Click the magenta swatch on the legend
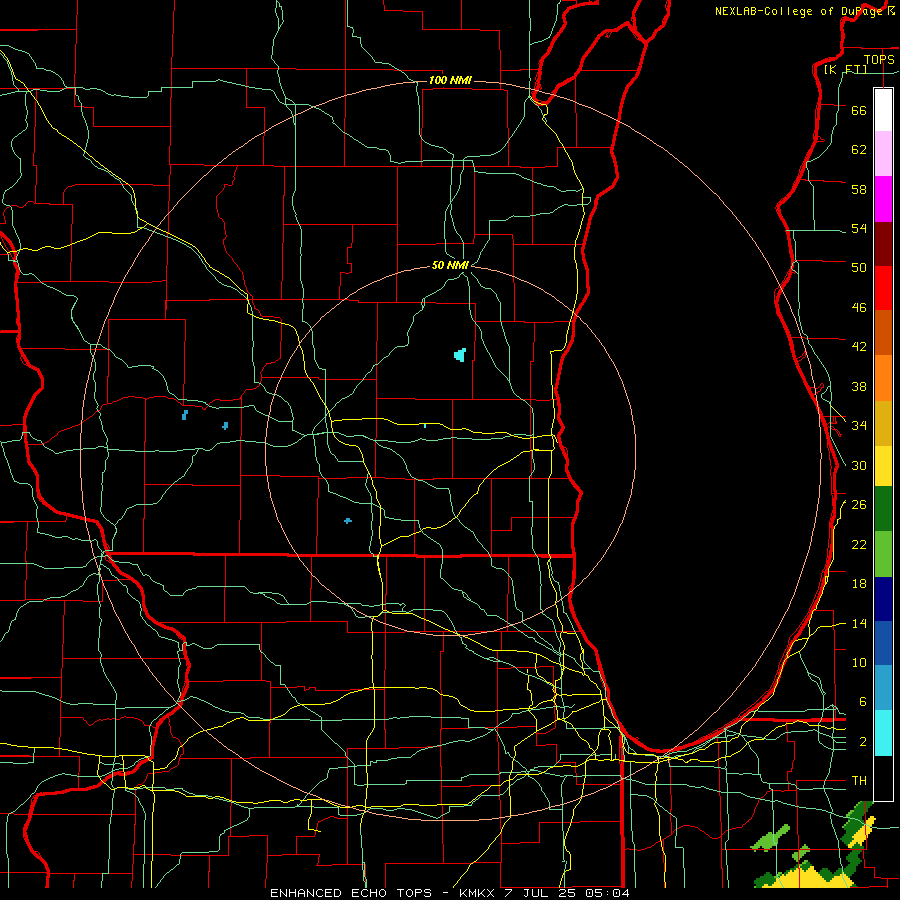The height and width of the screenshot is (900, 900). (883, 199)
